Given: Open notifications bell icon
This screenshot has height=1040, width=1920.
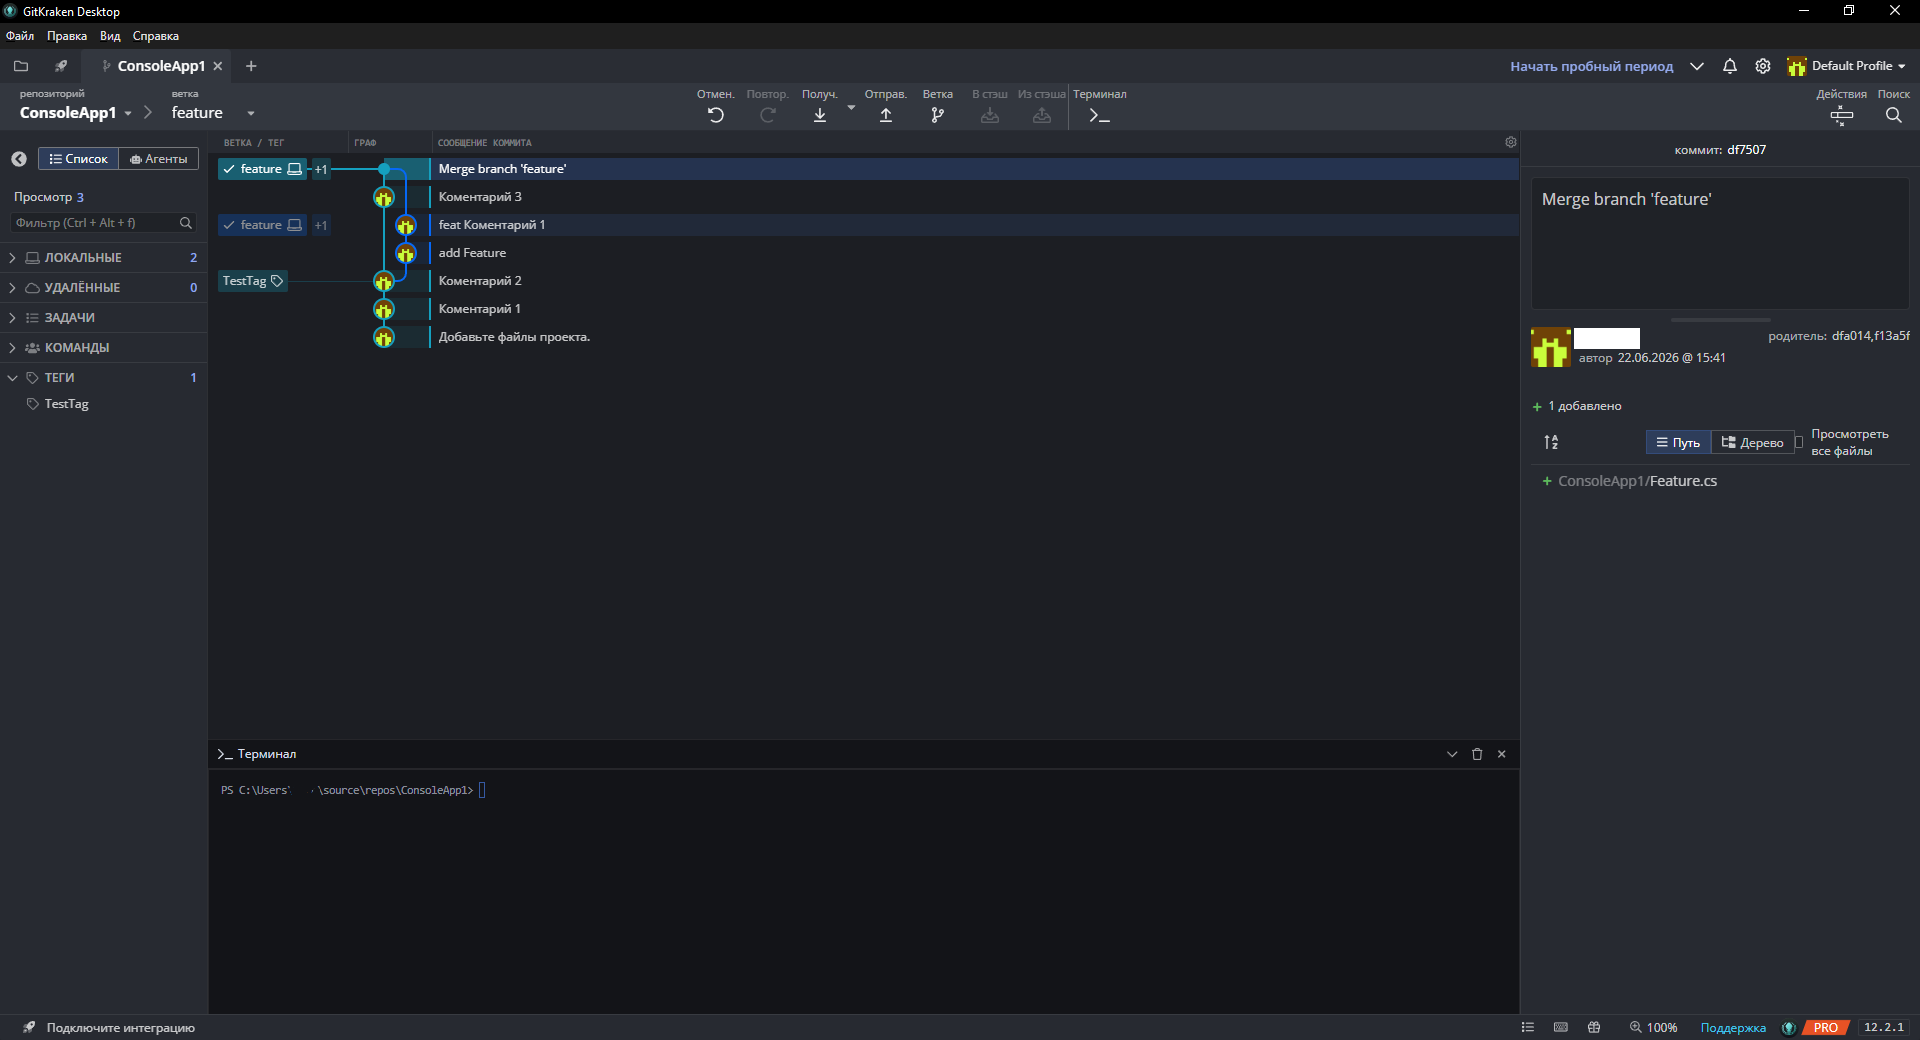Looking at the screenshot, I should coord(1730,66).
